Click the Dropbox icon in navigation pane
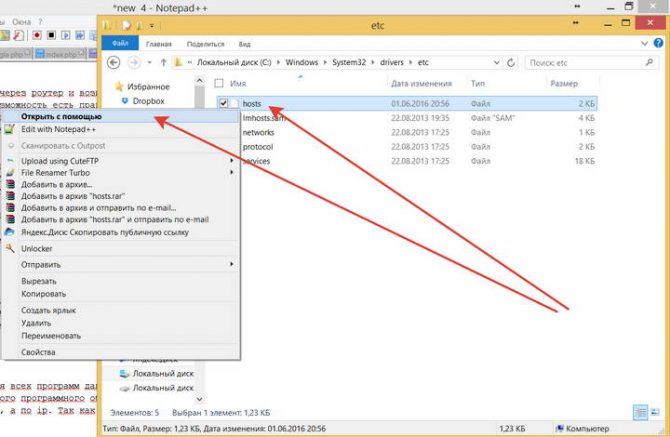This screenshot has width=670, height=437. [x=125, y=101]
